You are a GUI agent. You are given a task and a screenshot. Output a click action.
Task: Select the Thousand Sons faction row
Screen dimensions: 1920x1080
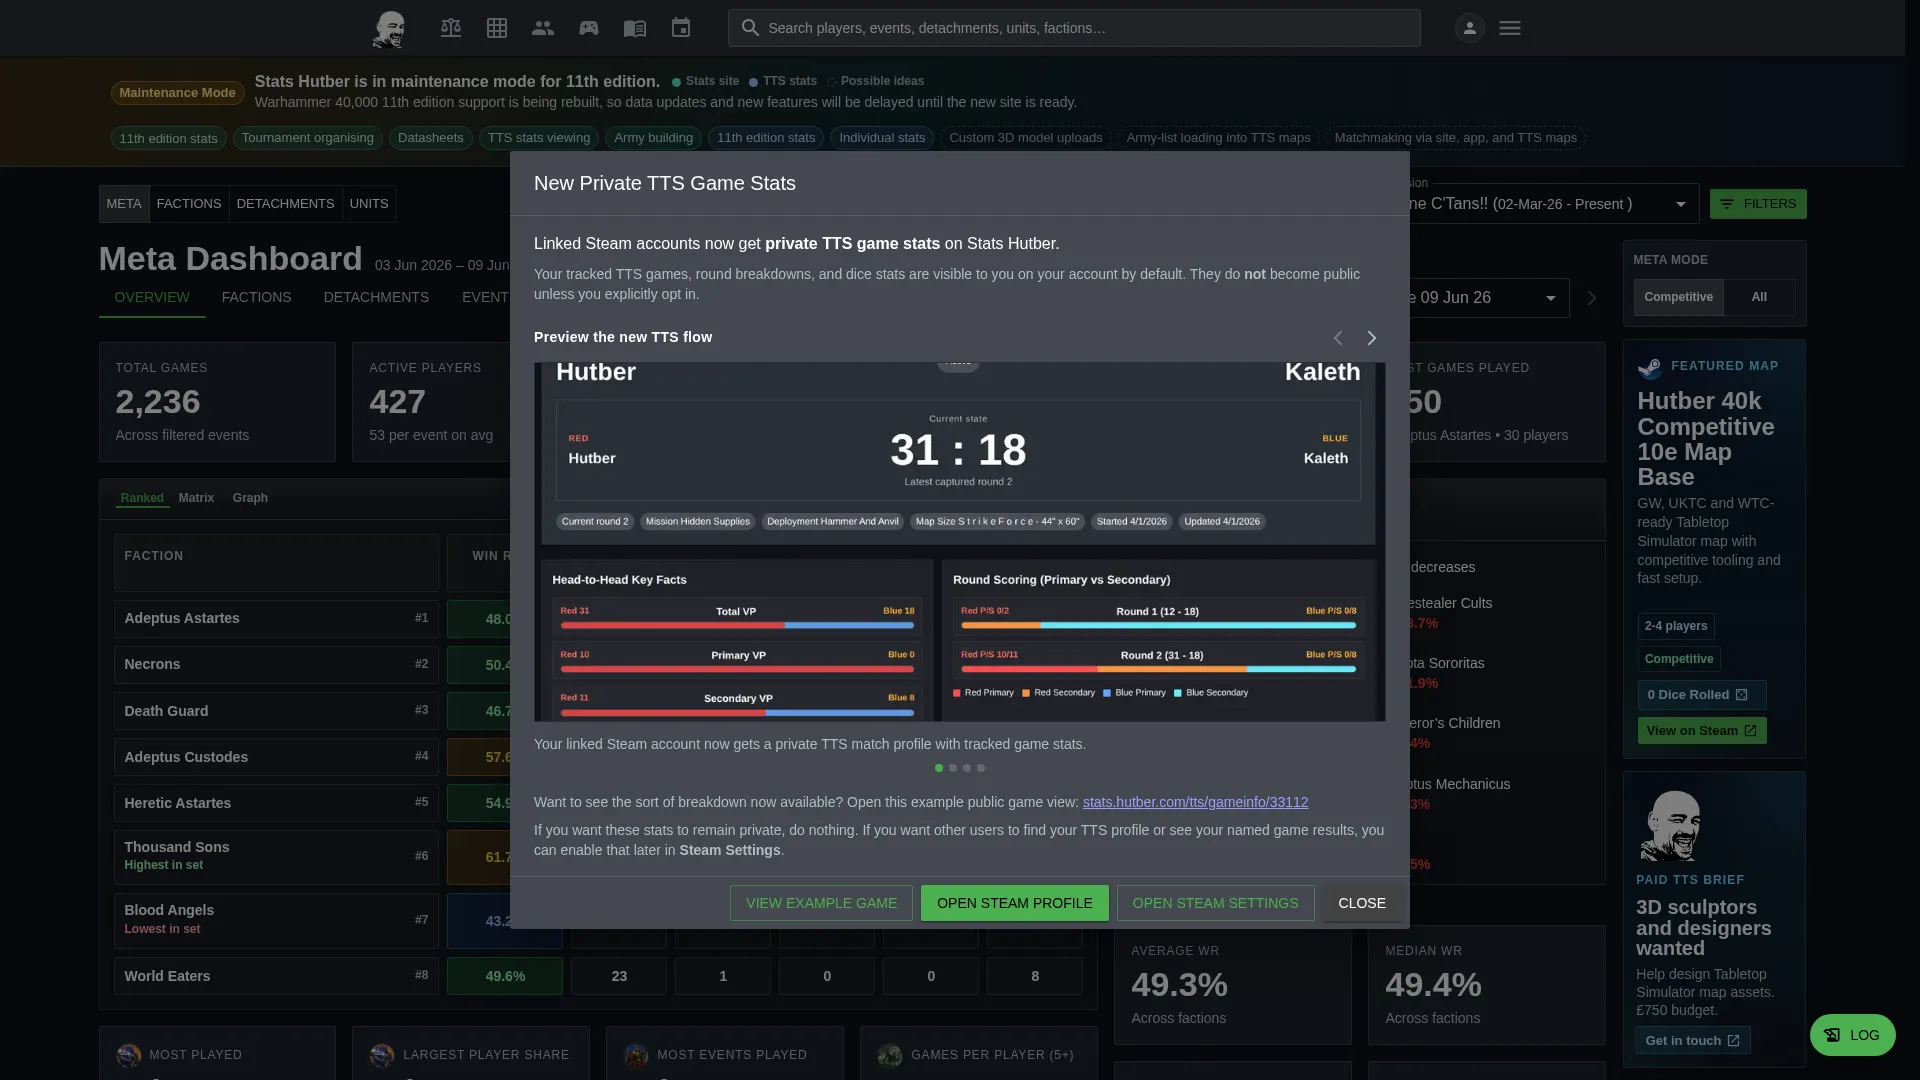pyautogui.click(x=276, y=857)
